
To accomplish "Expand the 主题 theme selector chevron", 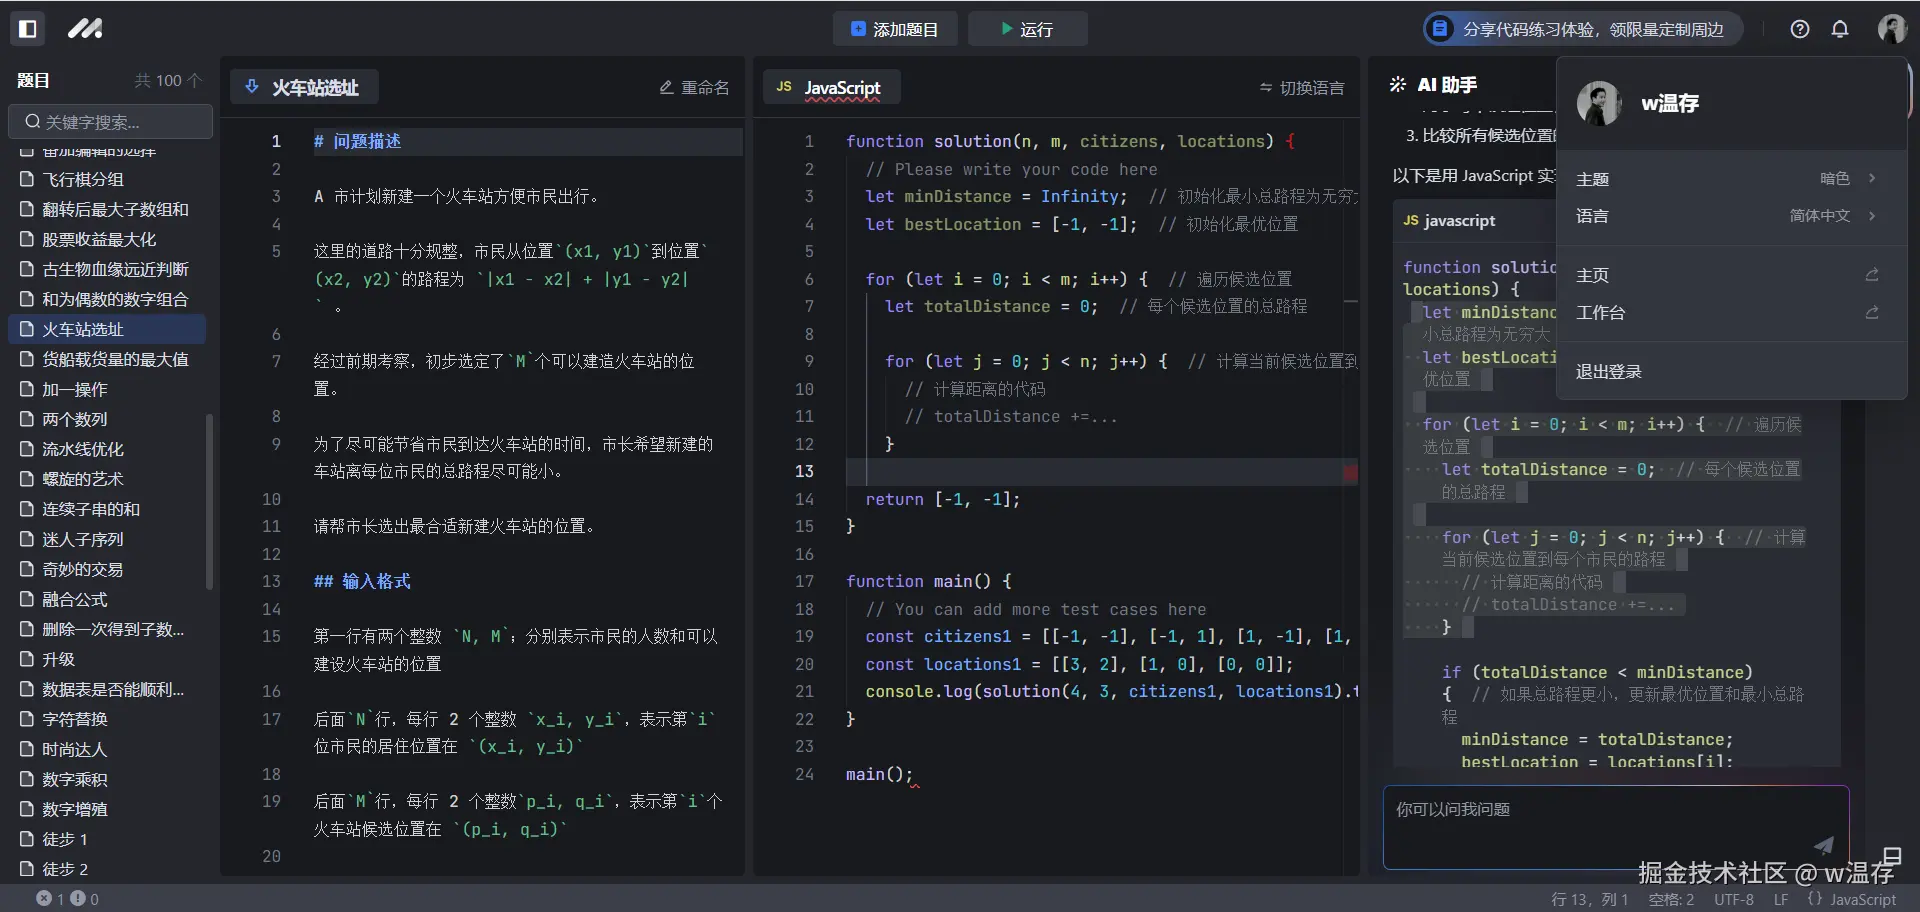I will tap(1871, 178).
